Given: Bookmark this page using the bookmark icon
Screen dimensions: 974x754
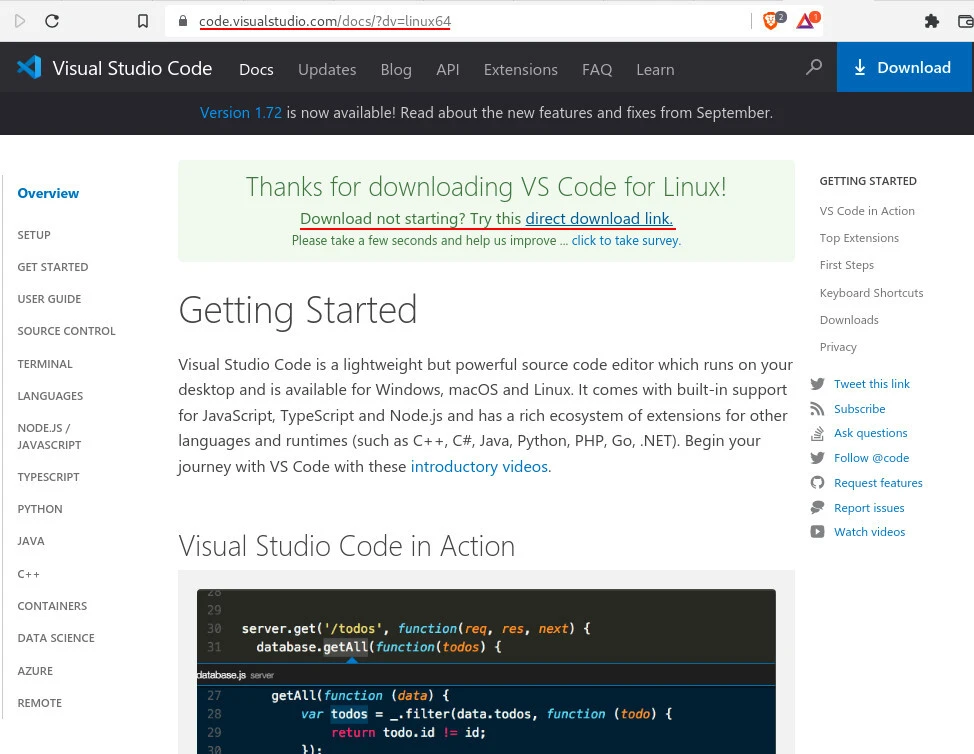Looking at the screenshot, I should [x=143, y=20].
